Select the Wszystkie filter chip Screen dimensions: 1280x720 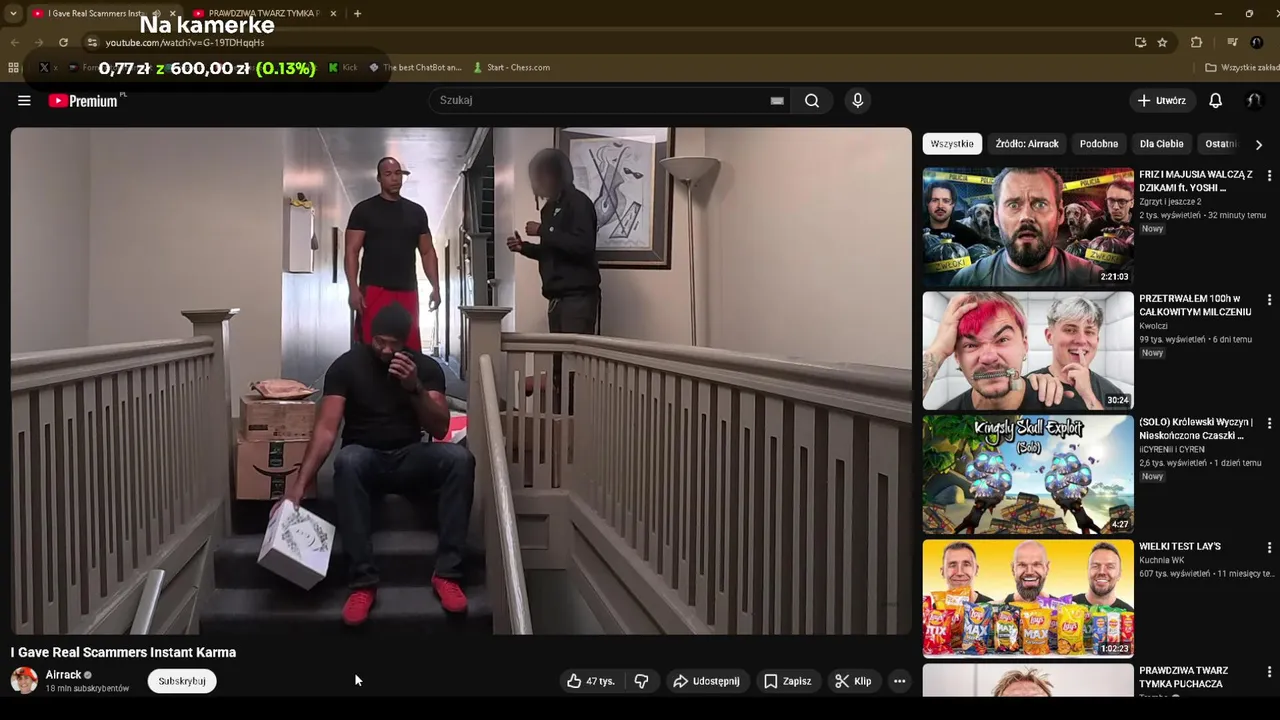pos(952,144)
